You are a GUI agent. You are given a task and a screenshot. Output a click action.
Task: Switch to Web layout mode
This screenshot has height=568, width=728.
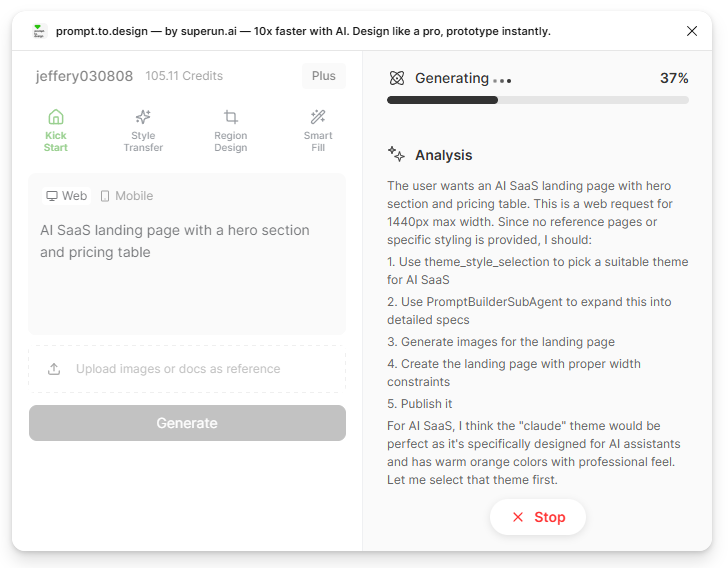pos(67,196)
